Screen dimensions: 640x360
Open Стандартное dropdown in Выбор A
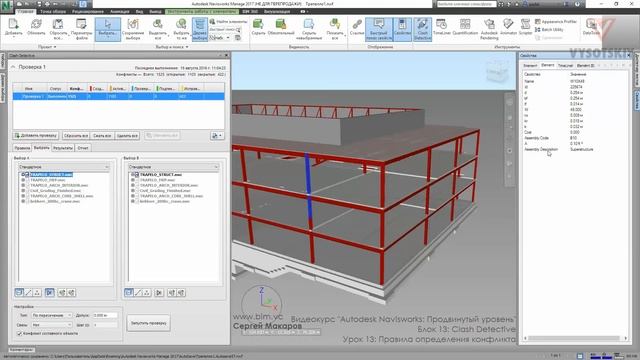pos(64,167)
